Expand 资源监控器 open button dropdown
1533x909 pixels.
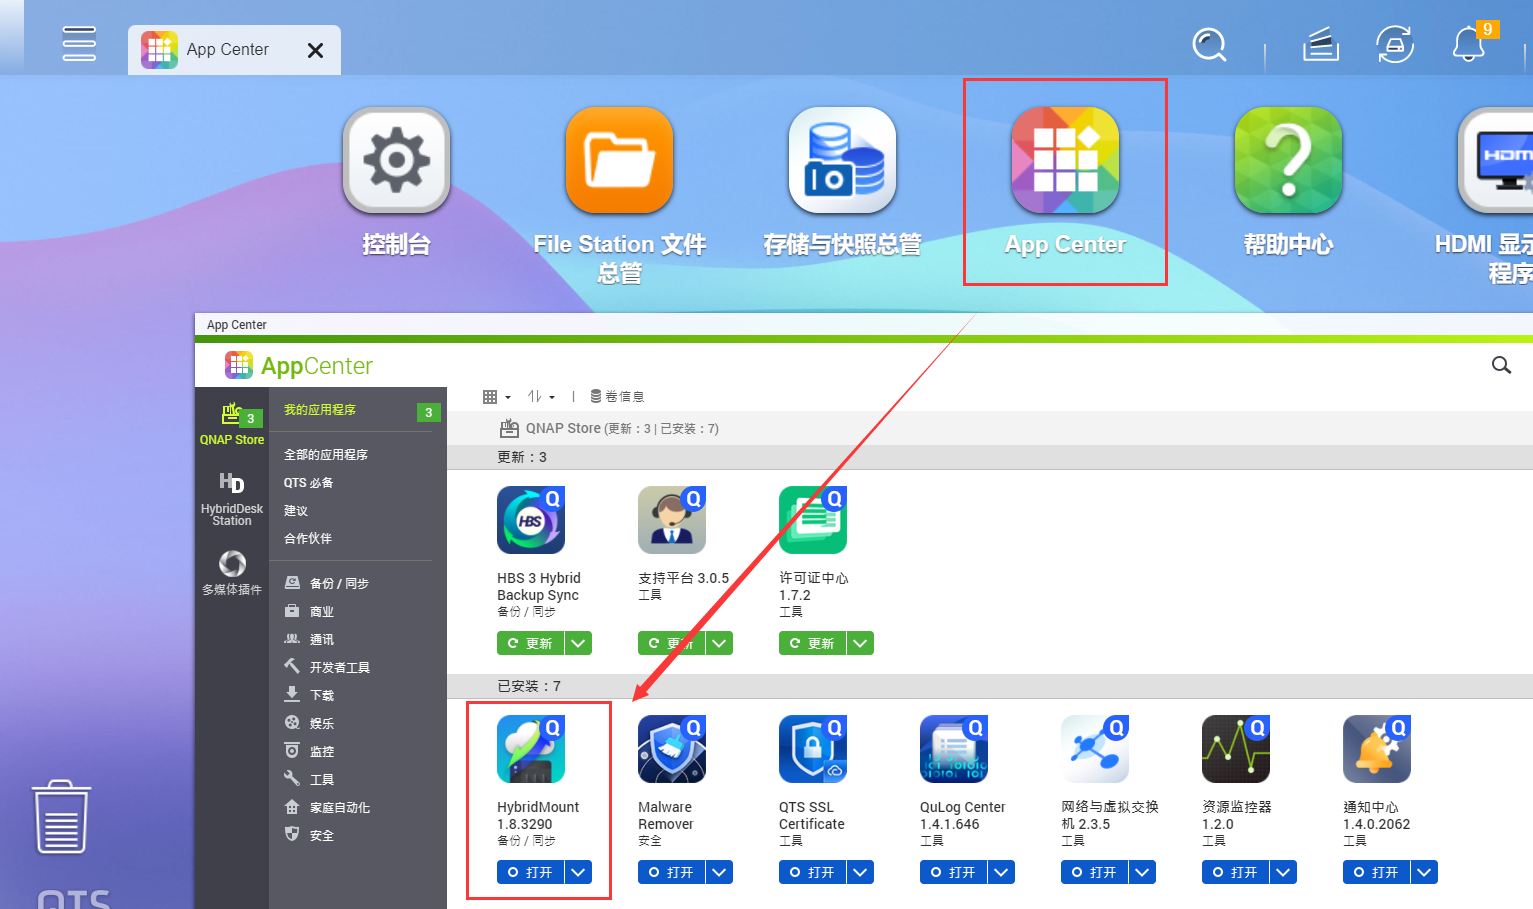click(1283, 872)
